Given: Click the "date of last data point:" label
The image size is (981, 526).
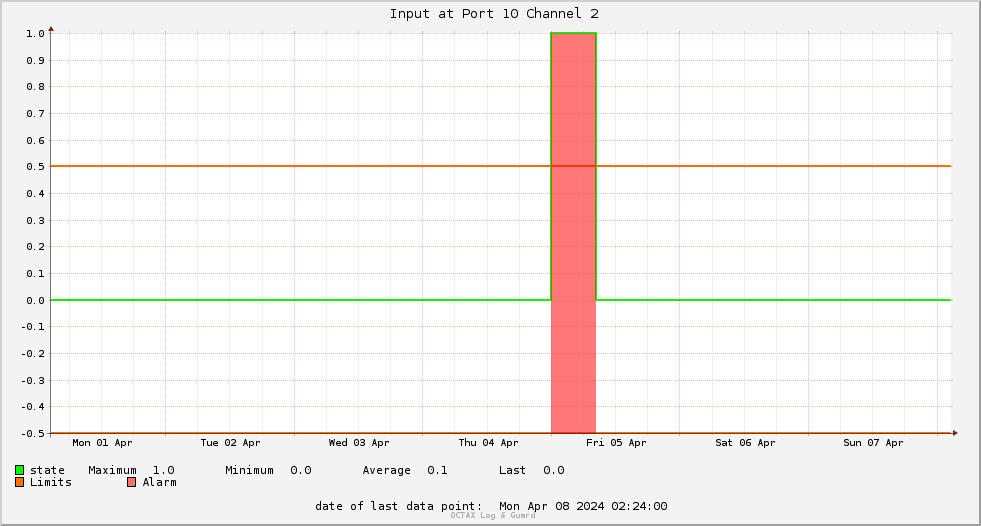Looking at the screenshot, I should 399,506.
